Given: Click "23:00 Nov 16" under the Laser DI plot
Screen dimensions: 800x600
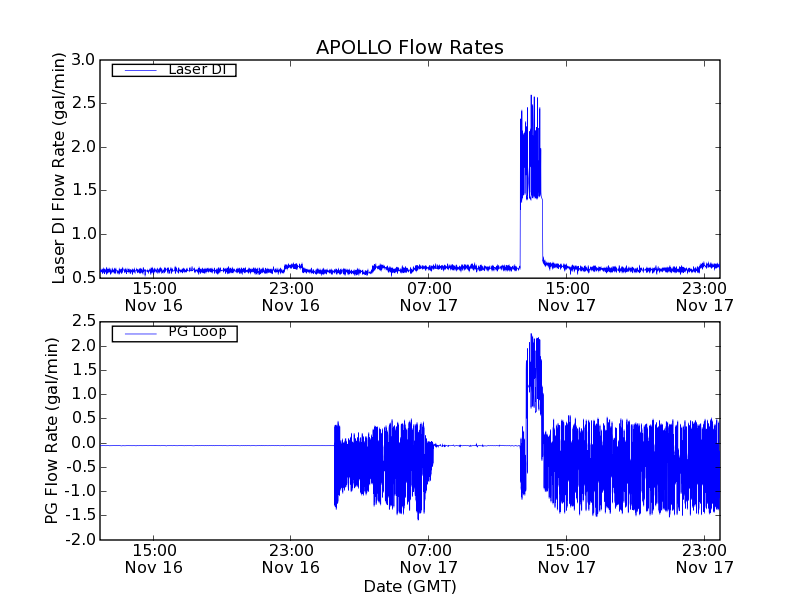Looking at the screenshot, I should point(291,297).
